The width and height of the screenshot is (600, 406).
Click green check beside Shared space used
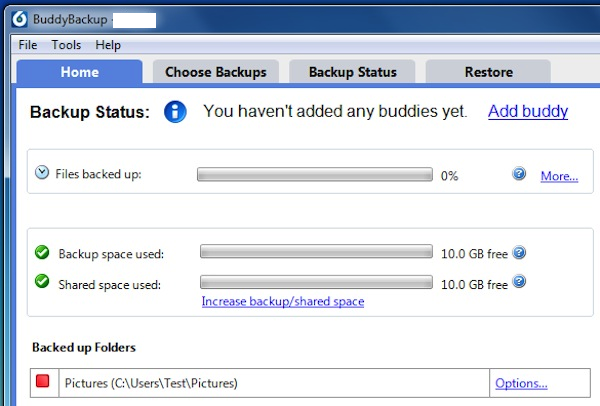[42, 281]
